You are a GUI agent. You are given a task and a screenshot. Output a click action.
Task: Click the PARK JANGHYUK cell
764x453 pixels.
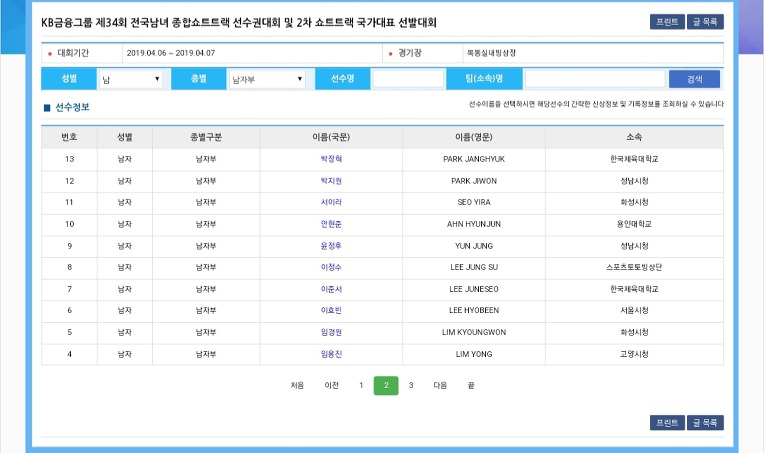tap(474, 159)
